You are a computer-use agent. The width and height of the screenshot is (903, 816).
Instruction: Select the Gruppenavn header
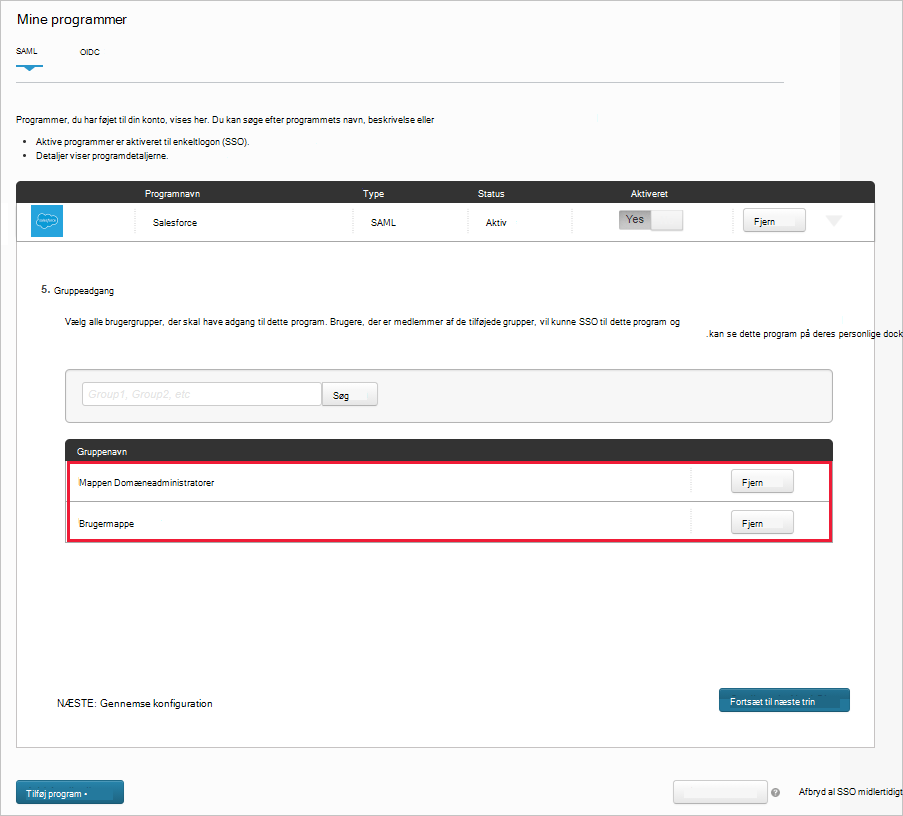(101, 451)
